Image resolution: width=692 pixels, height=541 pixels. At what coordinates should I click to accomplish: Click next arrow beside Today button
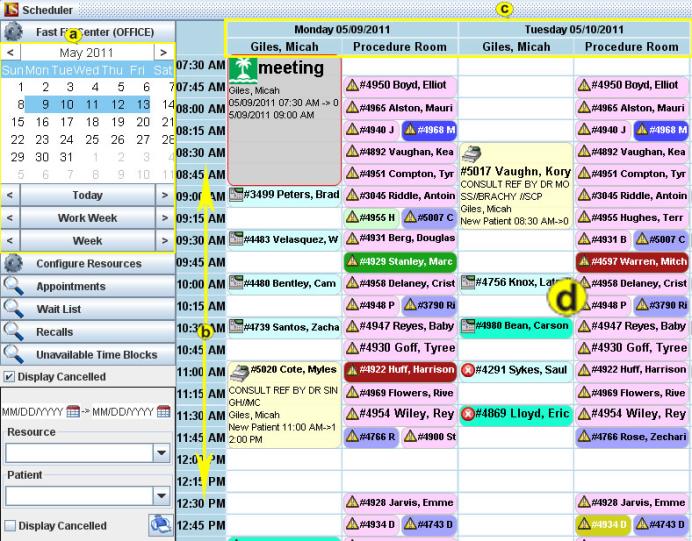click(x=165, y=195)
